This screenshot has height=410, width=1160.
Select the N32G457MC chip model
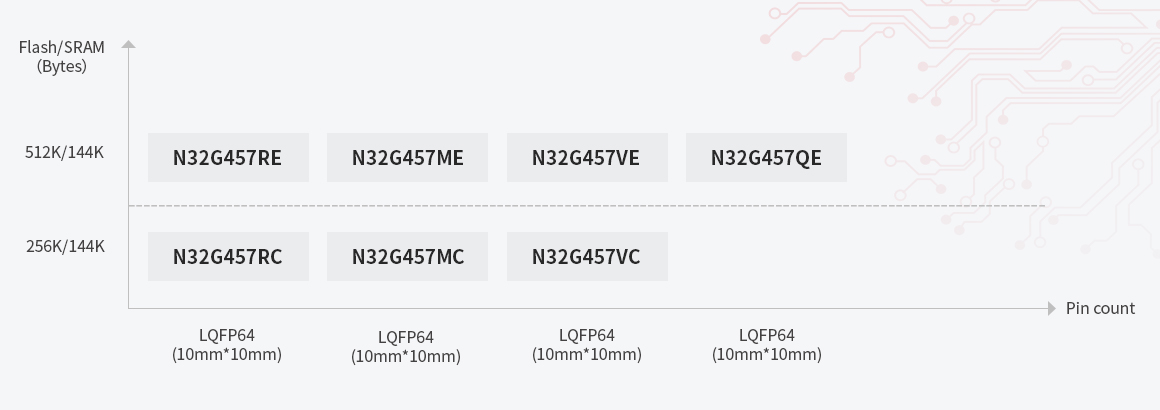point(407,257)
